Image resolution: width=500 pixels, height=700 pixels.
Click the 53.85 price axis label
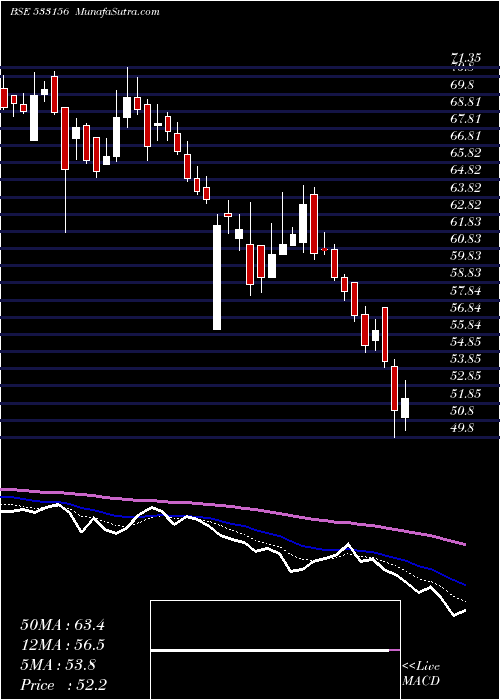coord(466,359)
